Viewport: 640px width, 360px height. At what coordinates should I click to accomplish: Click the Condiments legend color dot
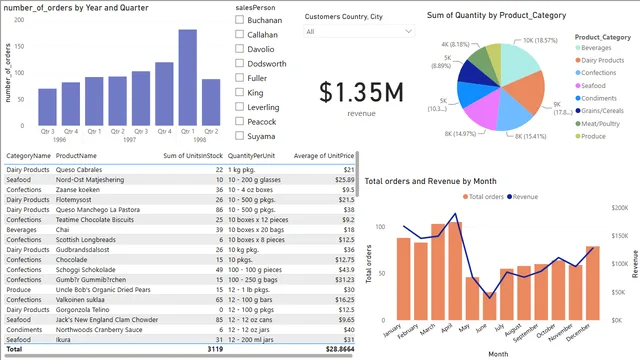pos(578,98)
